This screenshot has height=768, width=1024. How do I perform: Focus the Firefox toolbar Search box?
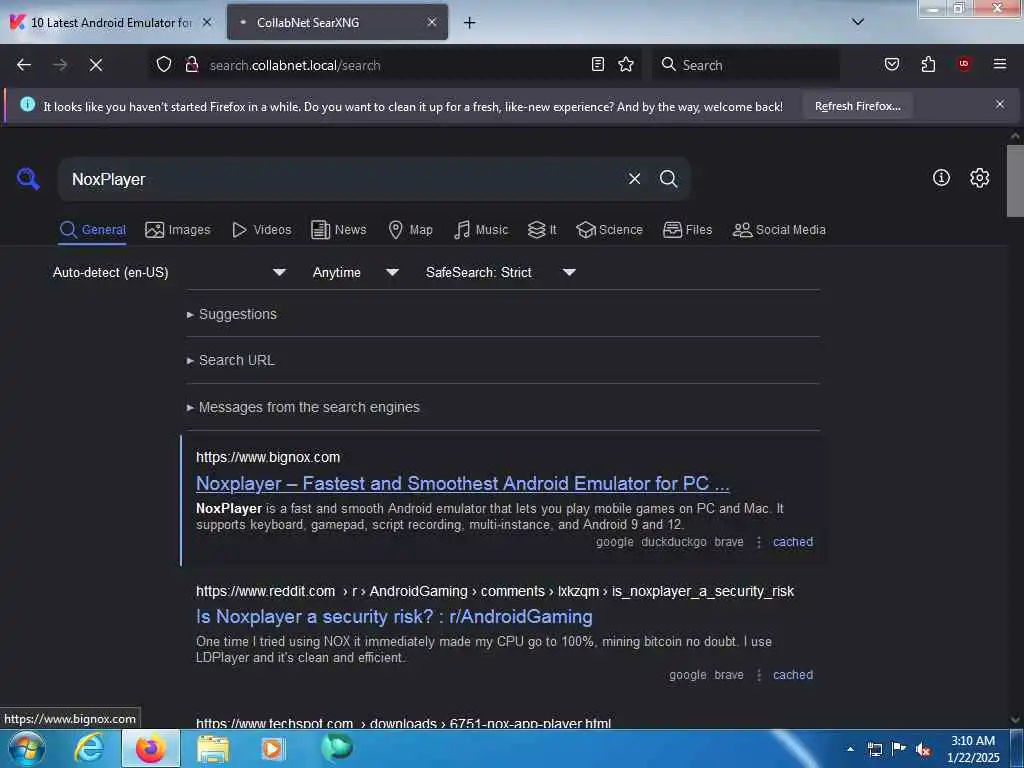coord(745,65)
